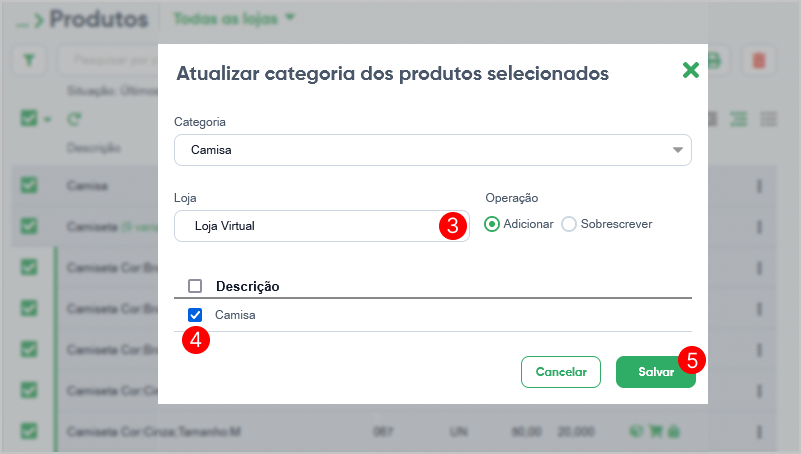
Task: Click the Produtos breadcrumb title
Action: coord(99,19)
